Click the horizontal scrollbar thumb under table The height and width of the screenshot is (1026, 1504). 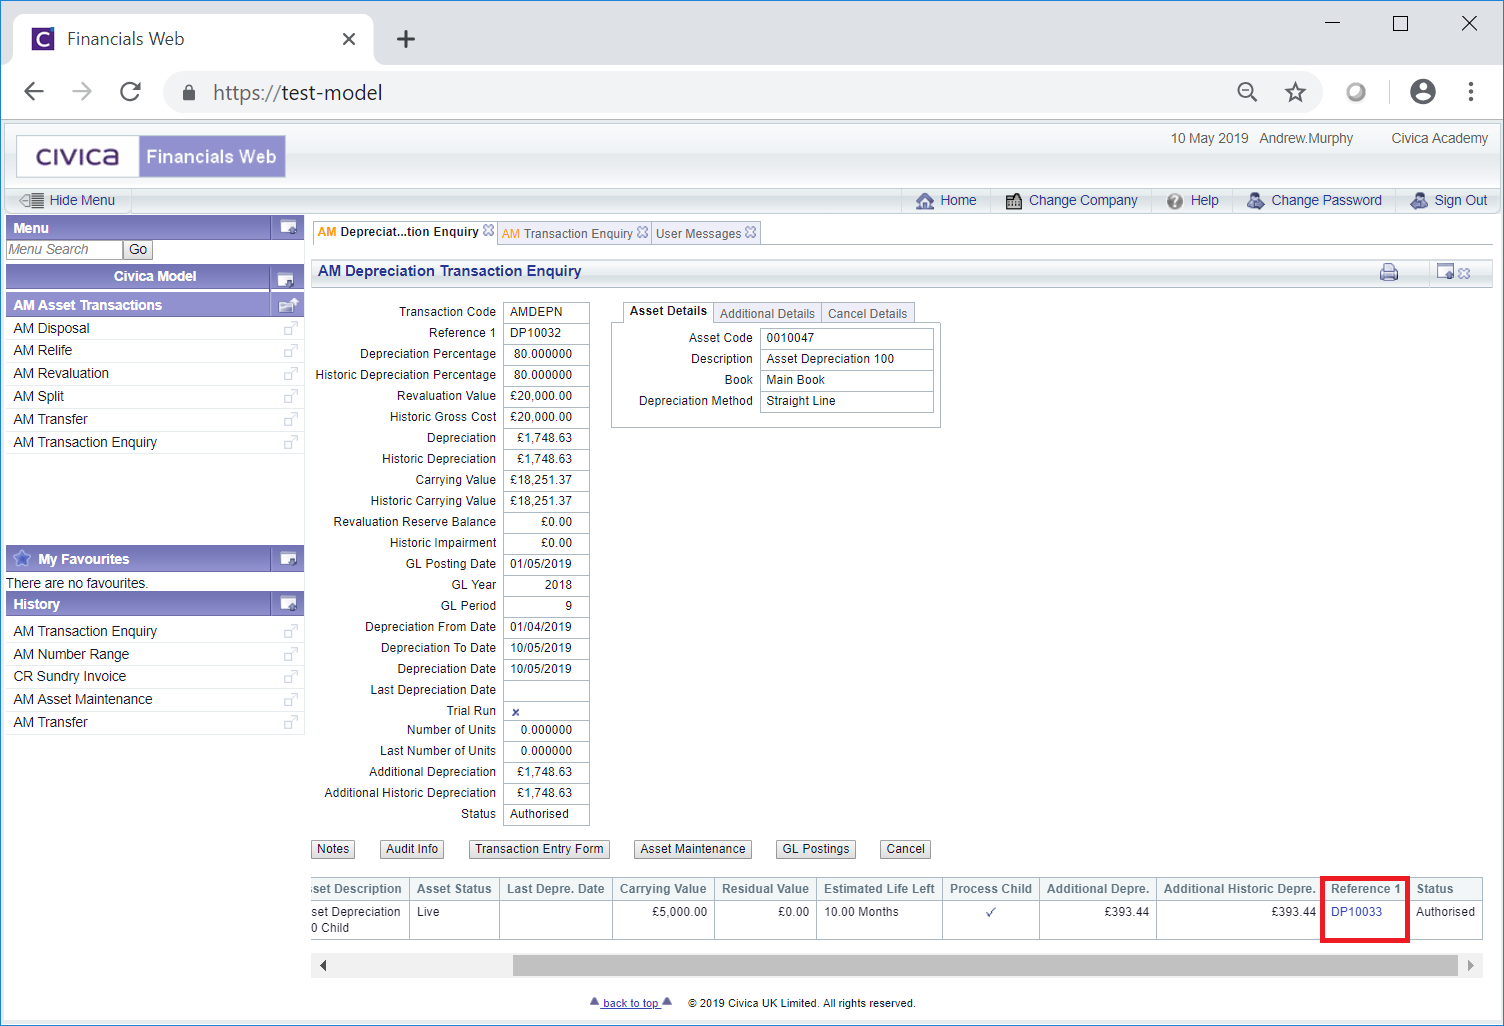pos(985,965)
